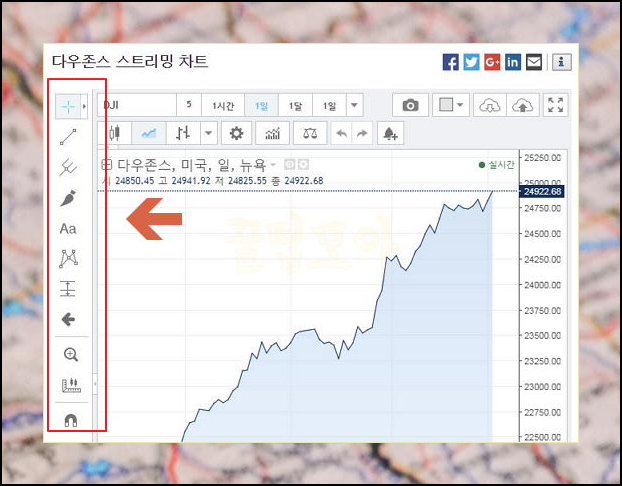This screenshot has height=486, width=622.
Task: Open the compare symbols scale icon
Action: (x=310, y=133)
